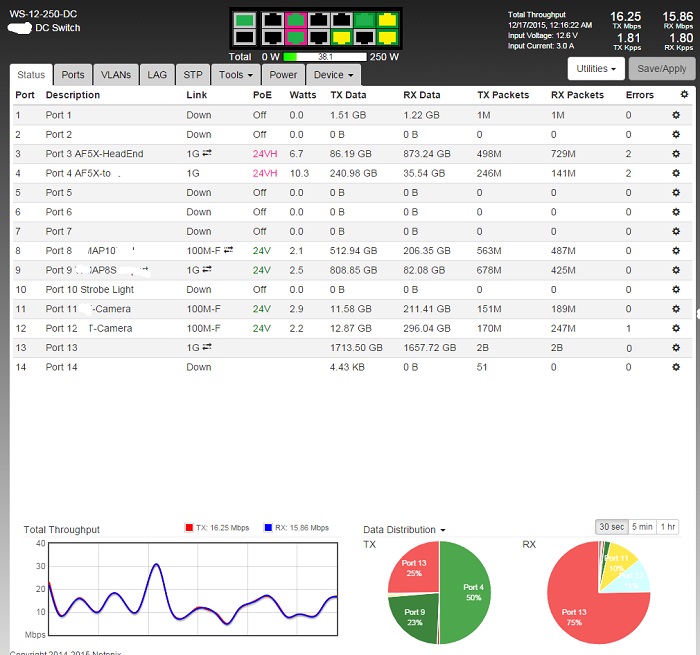Click port 11 yellow jack in switch diagram
This screenshot has width=700, height=655.
(387, 20)
